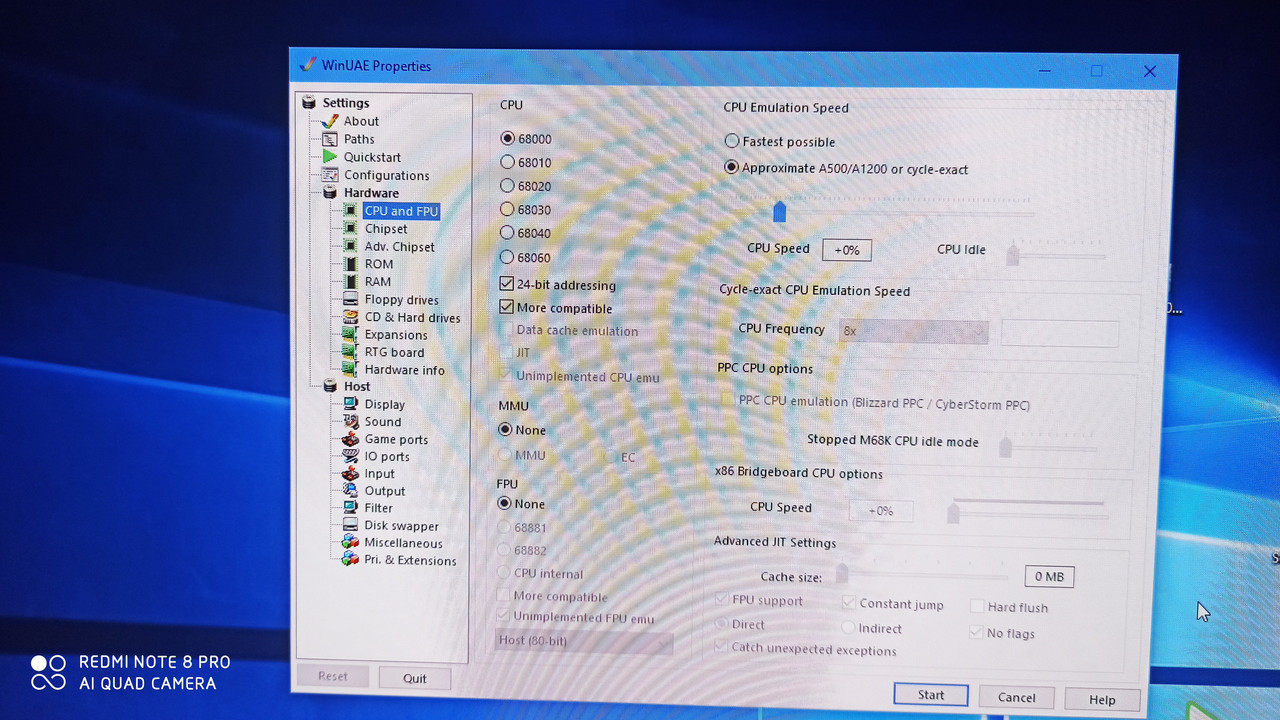The height and width of the screenshot is (720, 1280).
Task: Click the Start button
Action: pos(930,695)
